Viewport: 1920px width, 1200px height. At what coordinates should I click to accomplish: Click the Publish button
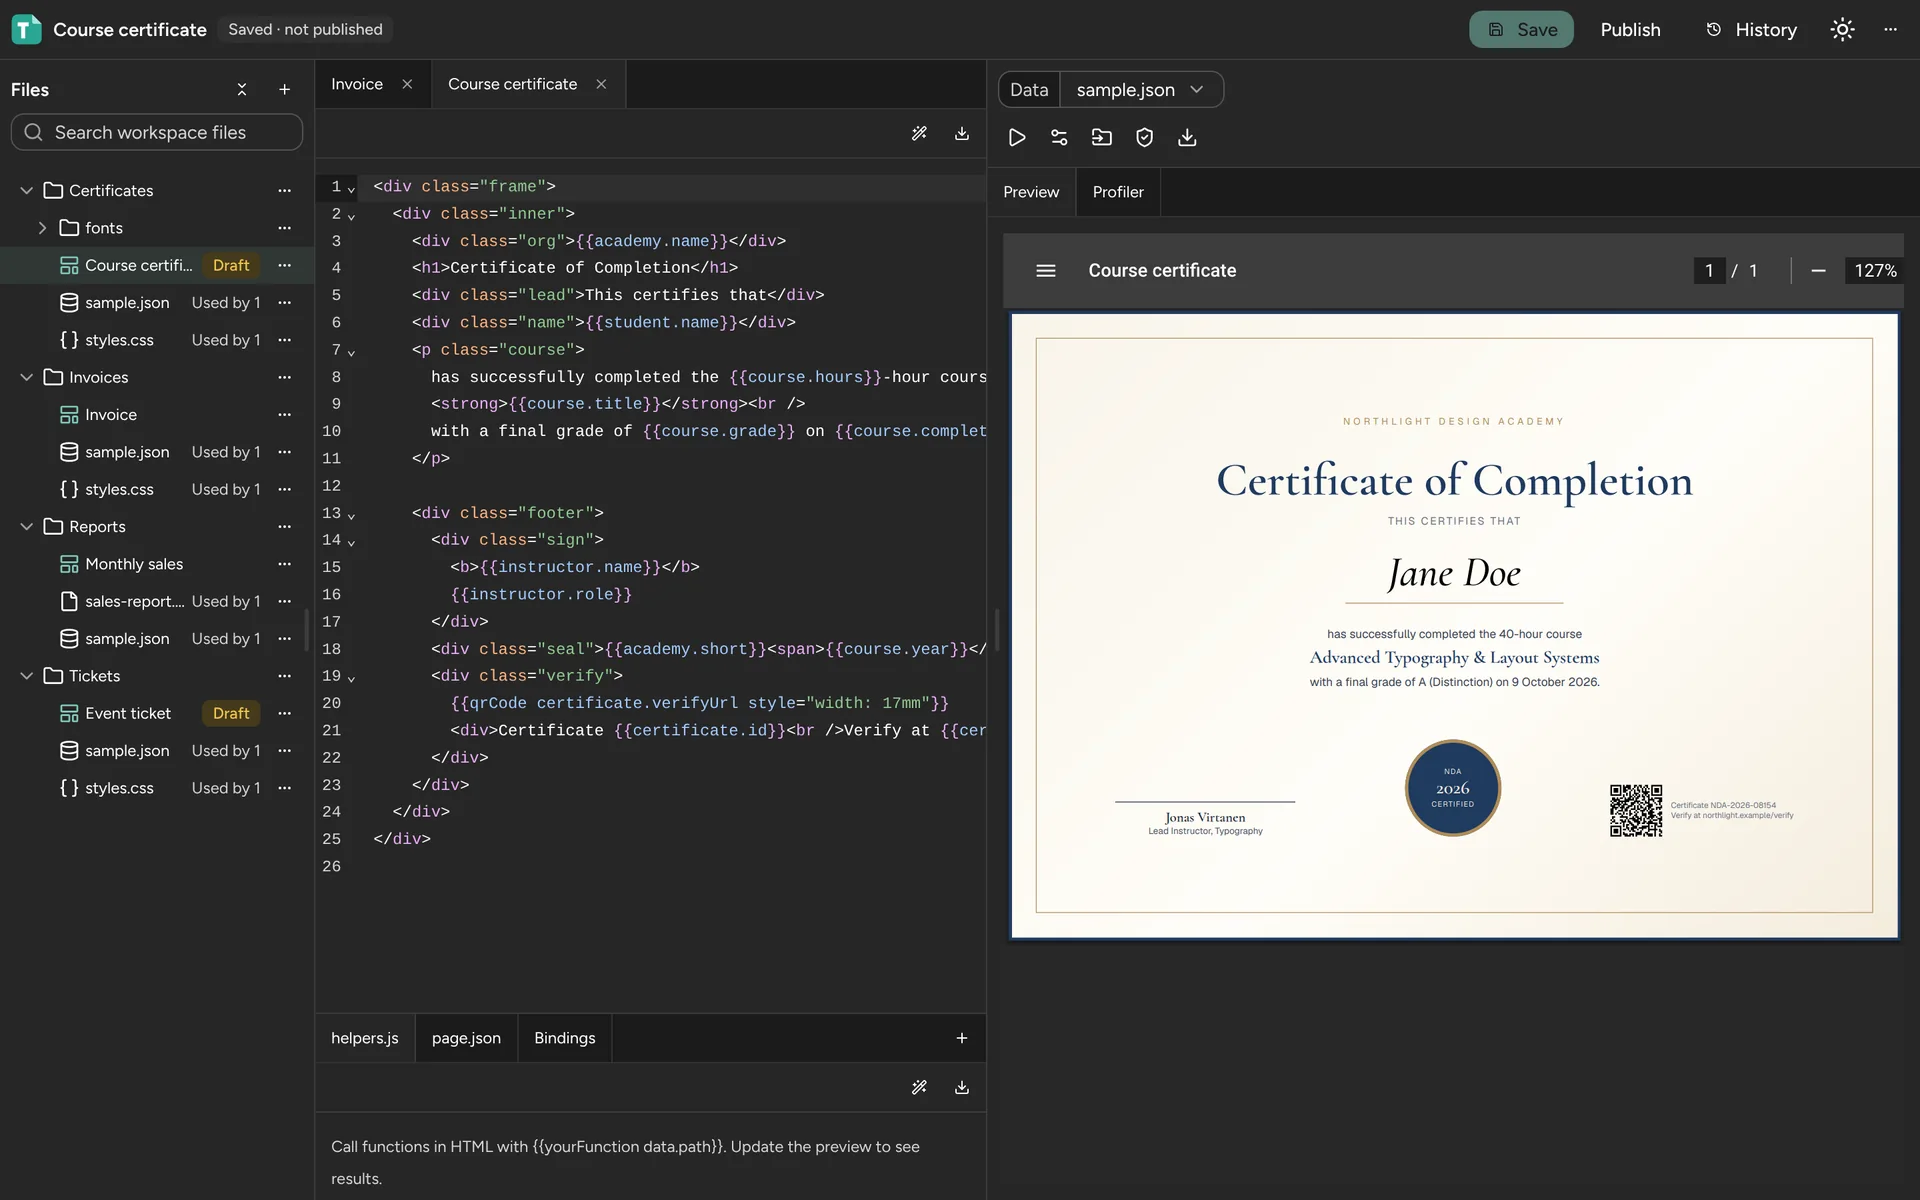[1630, 30]
